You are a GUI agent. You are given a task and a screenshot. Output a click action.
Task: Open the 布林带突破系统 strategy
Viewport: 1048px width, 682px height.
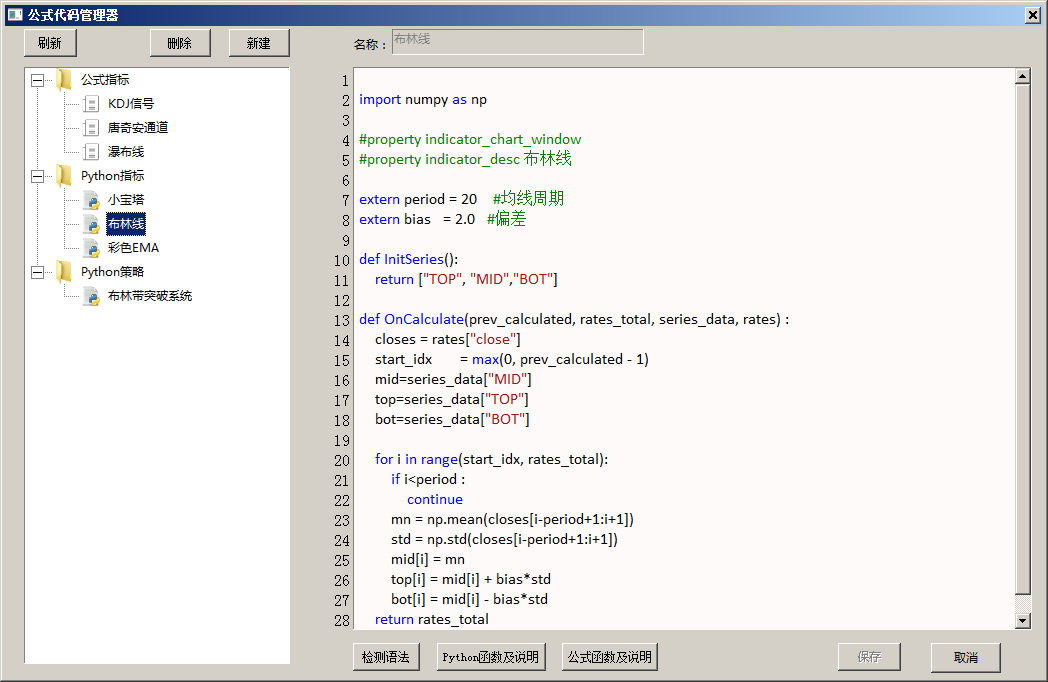(150, 296)
